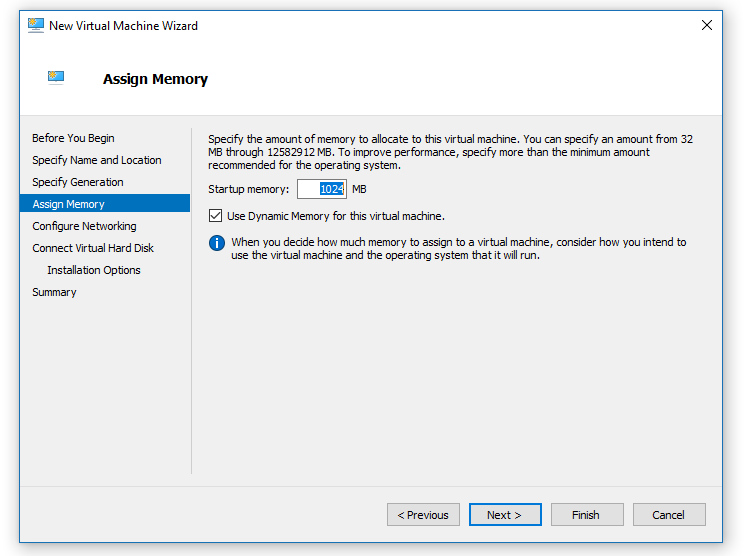This screenshot has height=556, width=746.
Task: Select Installation Options sub-step
Action: point(93,270)
